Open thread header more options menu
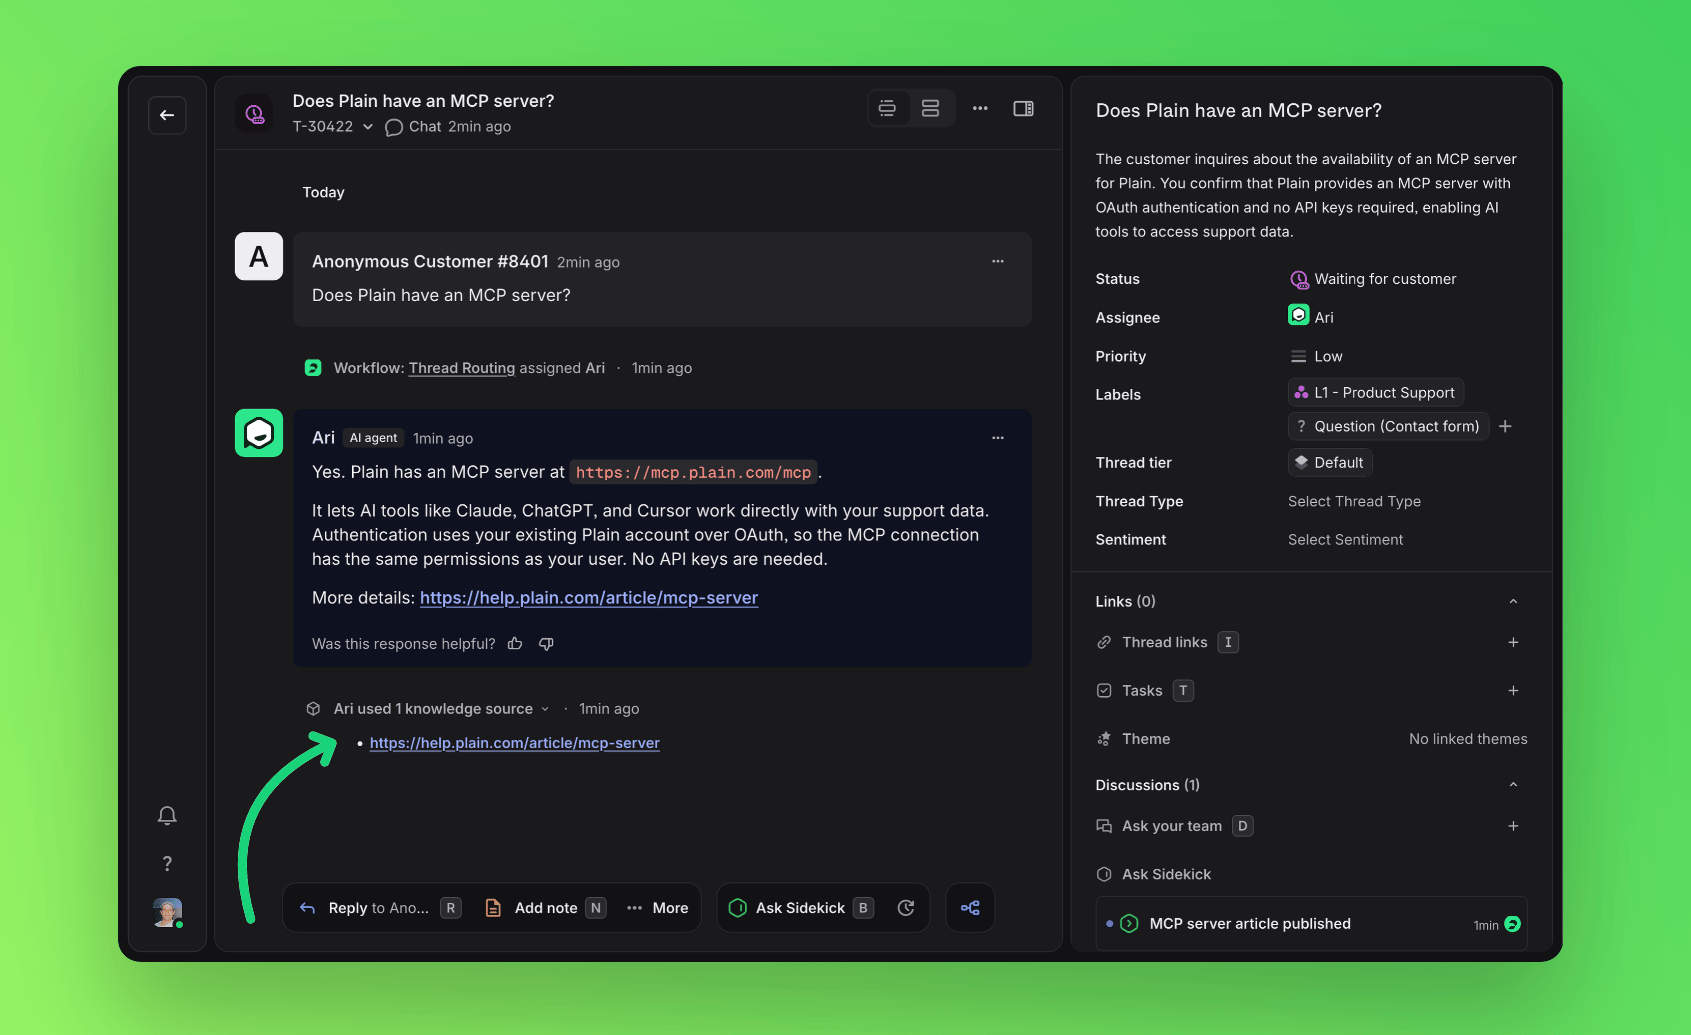Image resolution: width=1691 pixels, height=1035 pixels. pos(980,108)
